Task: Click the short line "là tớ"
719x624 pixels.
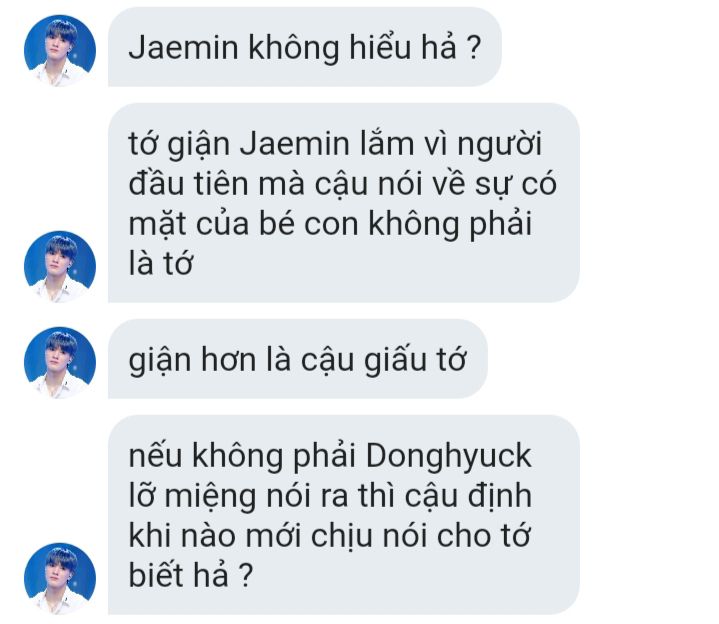Action: (x=160, y=264)
